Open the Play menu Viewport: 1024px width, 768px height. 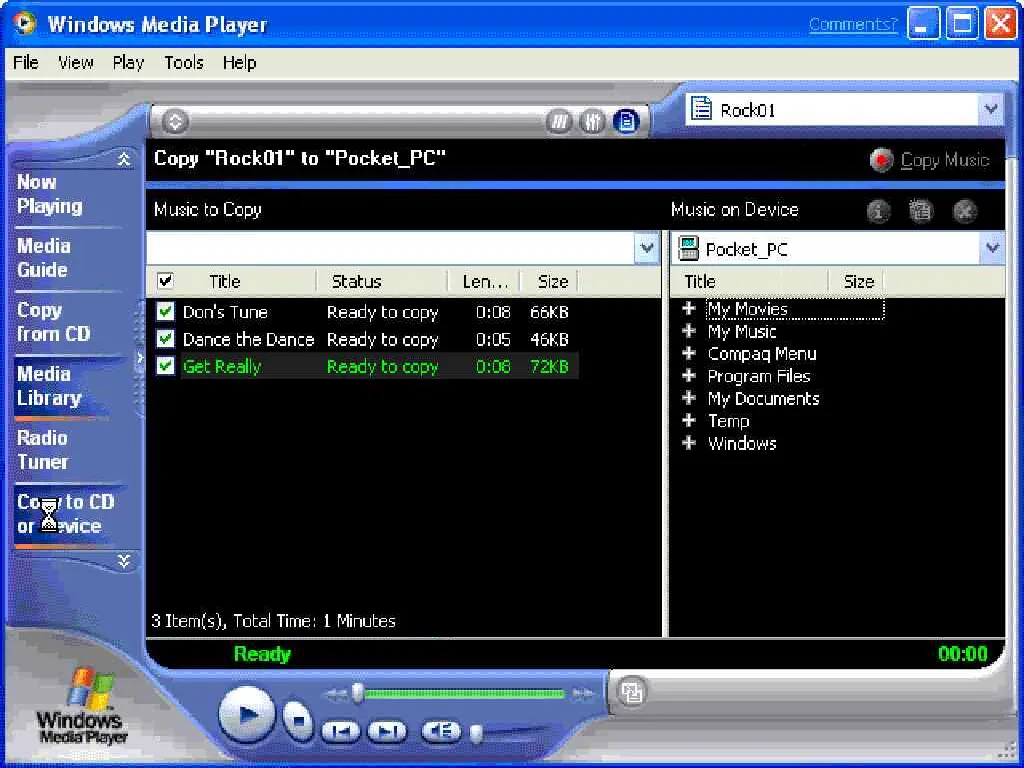pos(128,63)
